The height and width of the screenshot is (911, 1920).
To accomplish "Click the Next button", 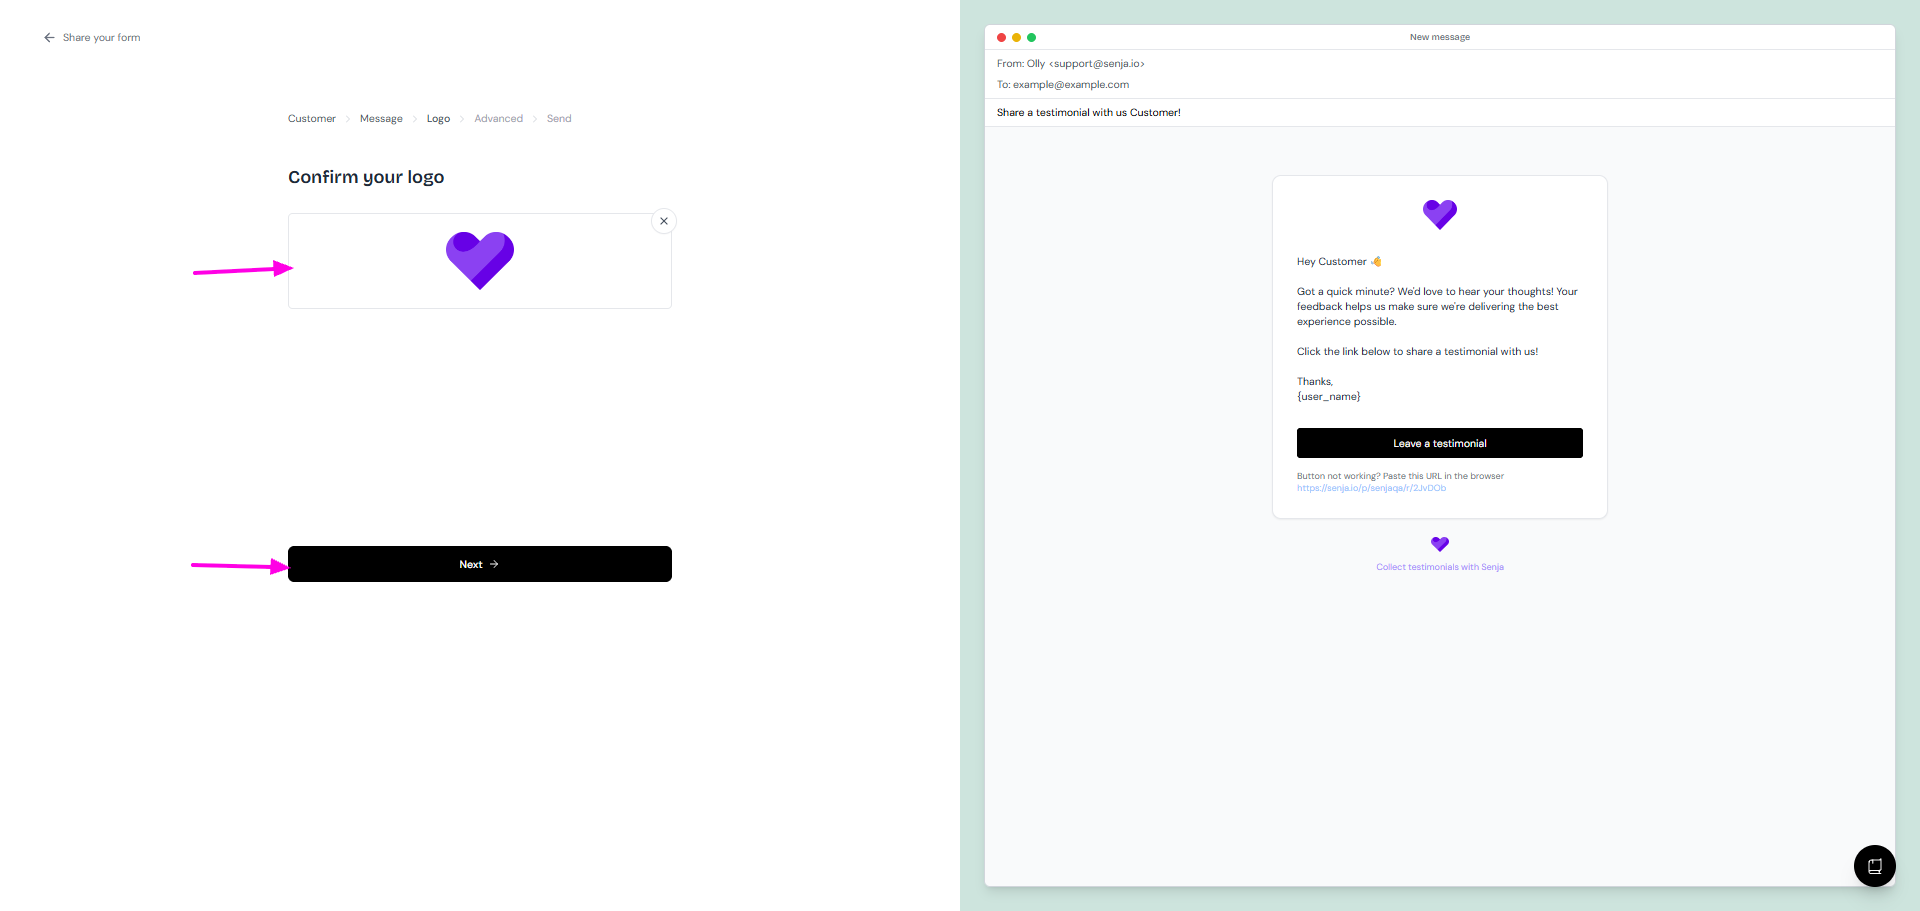I will (480, 564).
